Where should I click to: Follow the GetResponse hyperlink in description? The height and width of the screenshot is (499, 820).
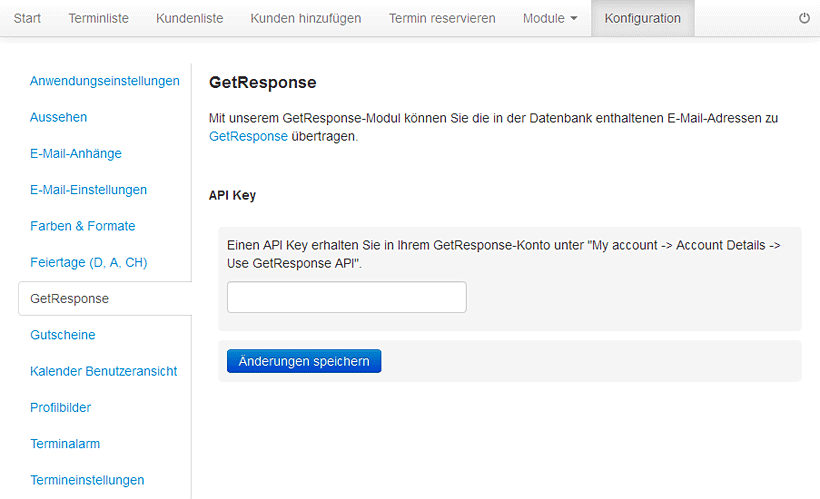click(248, 137)
